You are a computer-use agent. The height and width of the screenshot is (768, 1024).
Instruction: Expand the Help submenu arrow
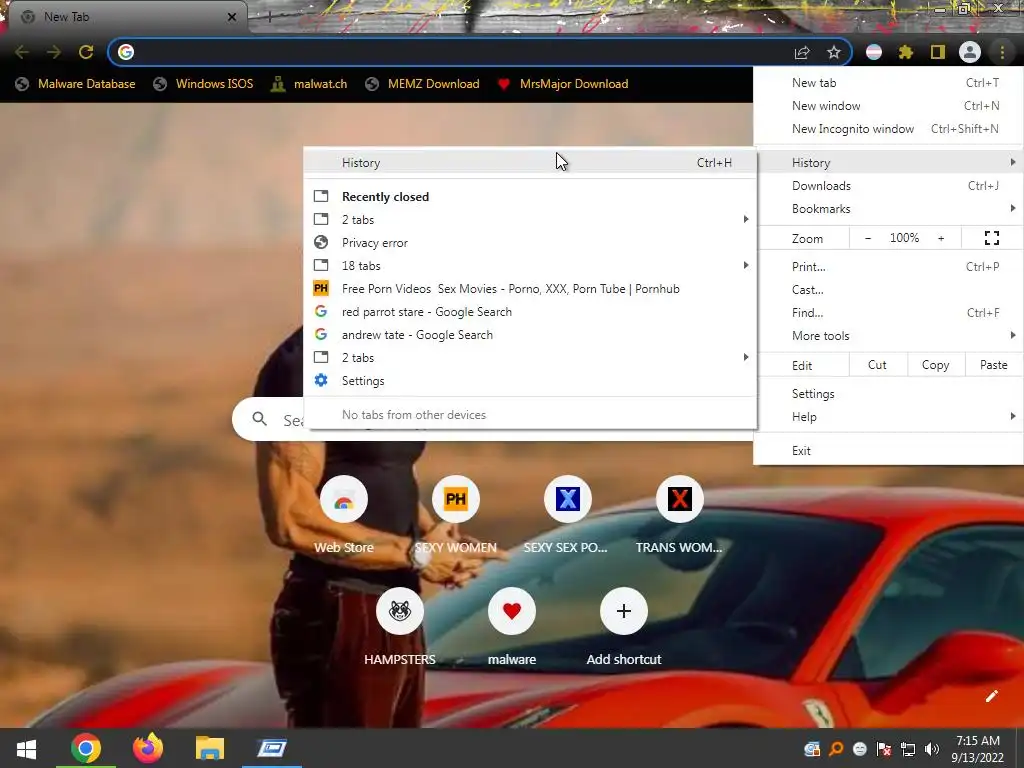pos(1012,416)
